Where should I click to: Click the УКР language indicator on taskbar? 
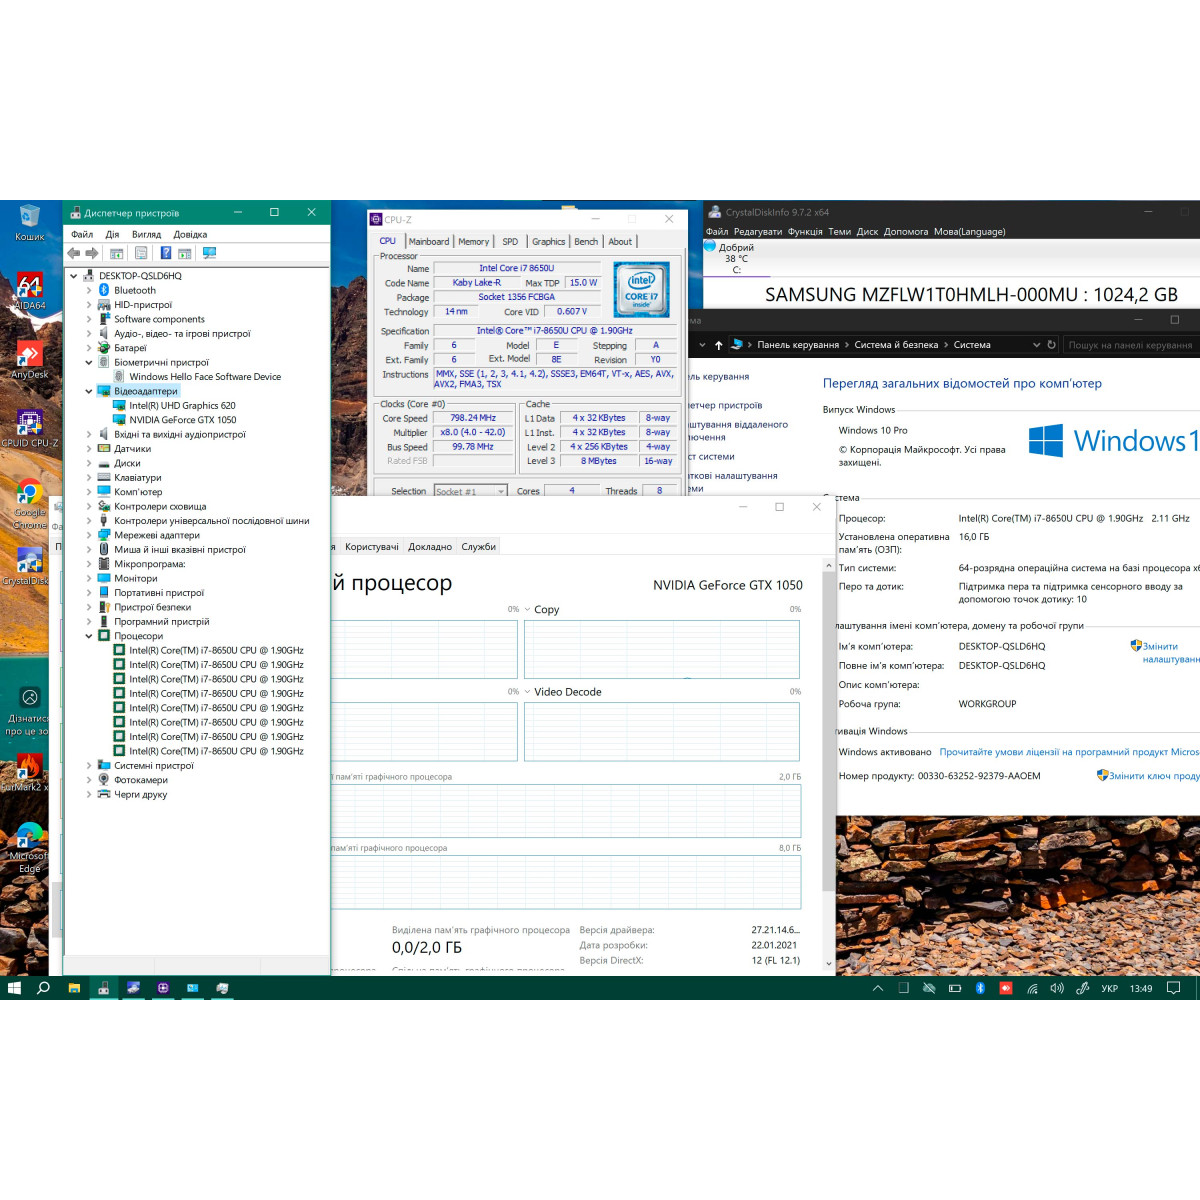(1109, 988)
